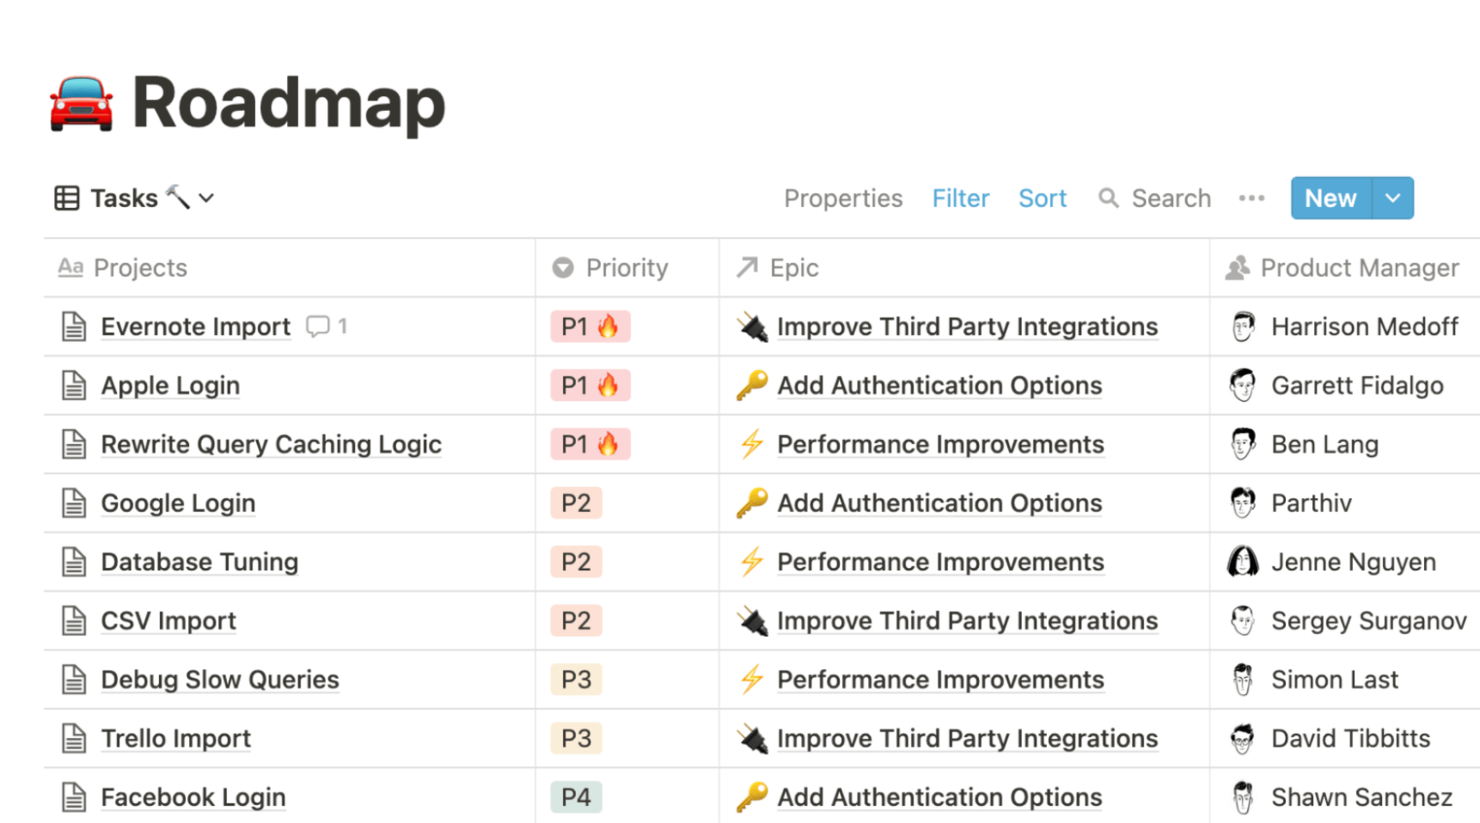1480x823 pixels.
Task: Click the key icon beside Add Authentication Options
Action: point(753,385)
